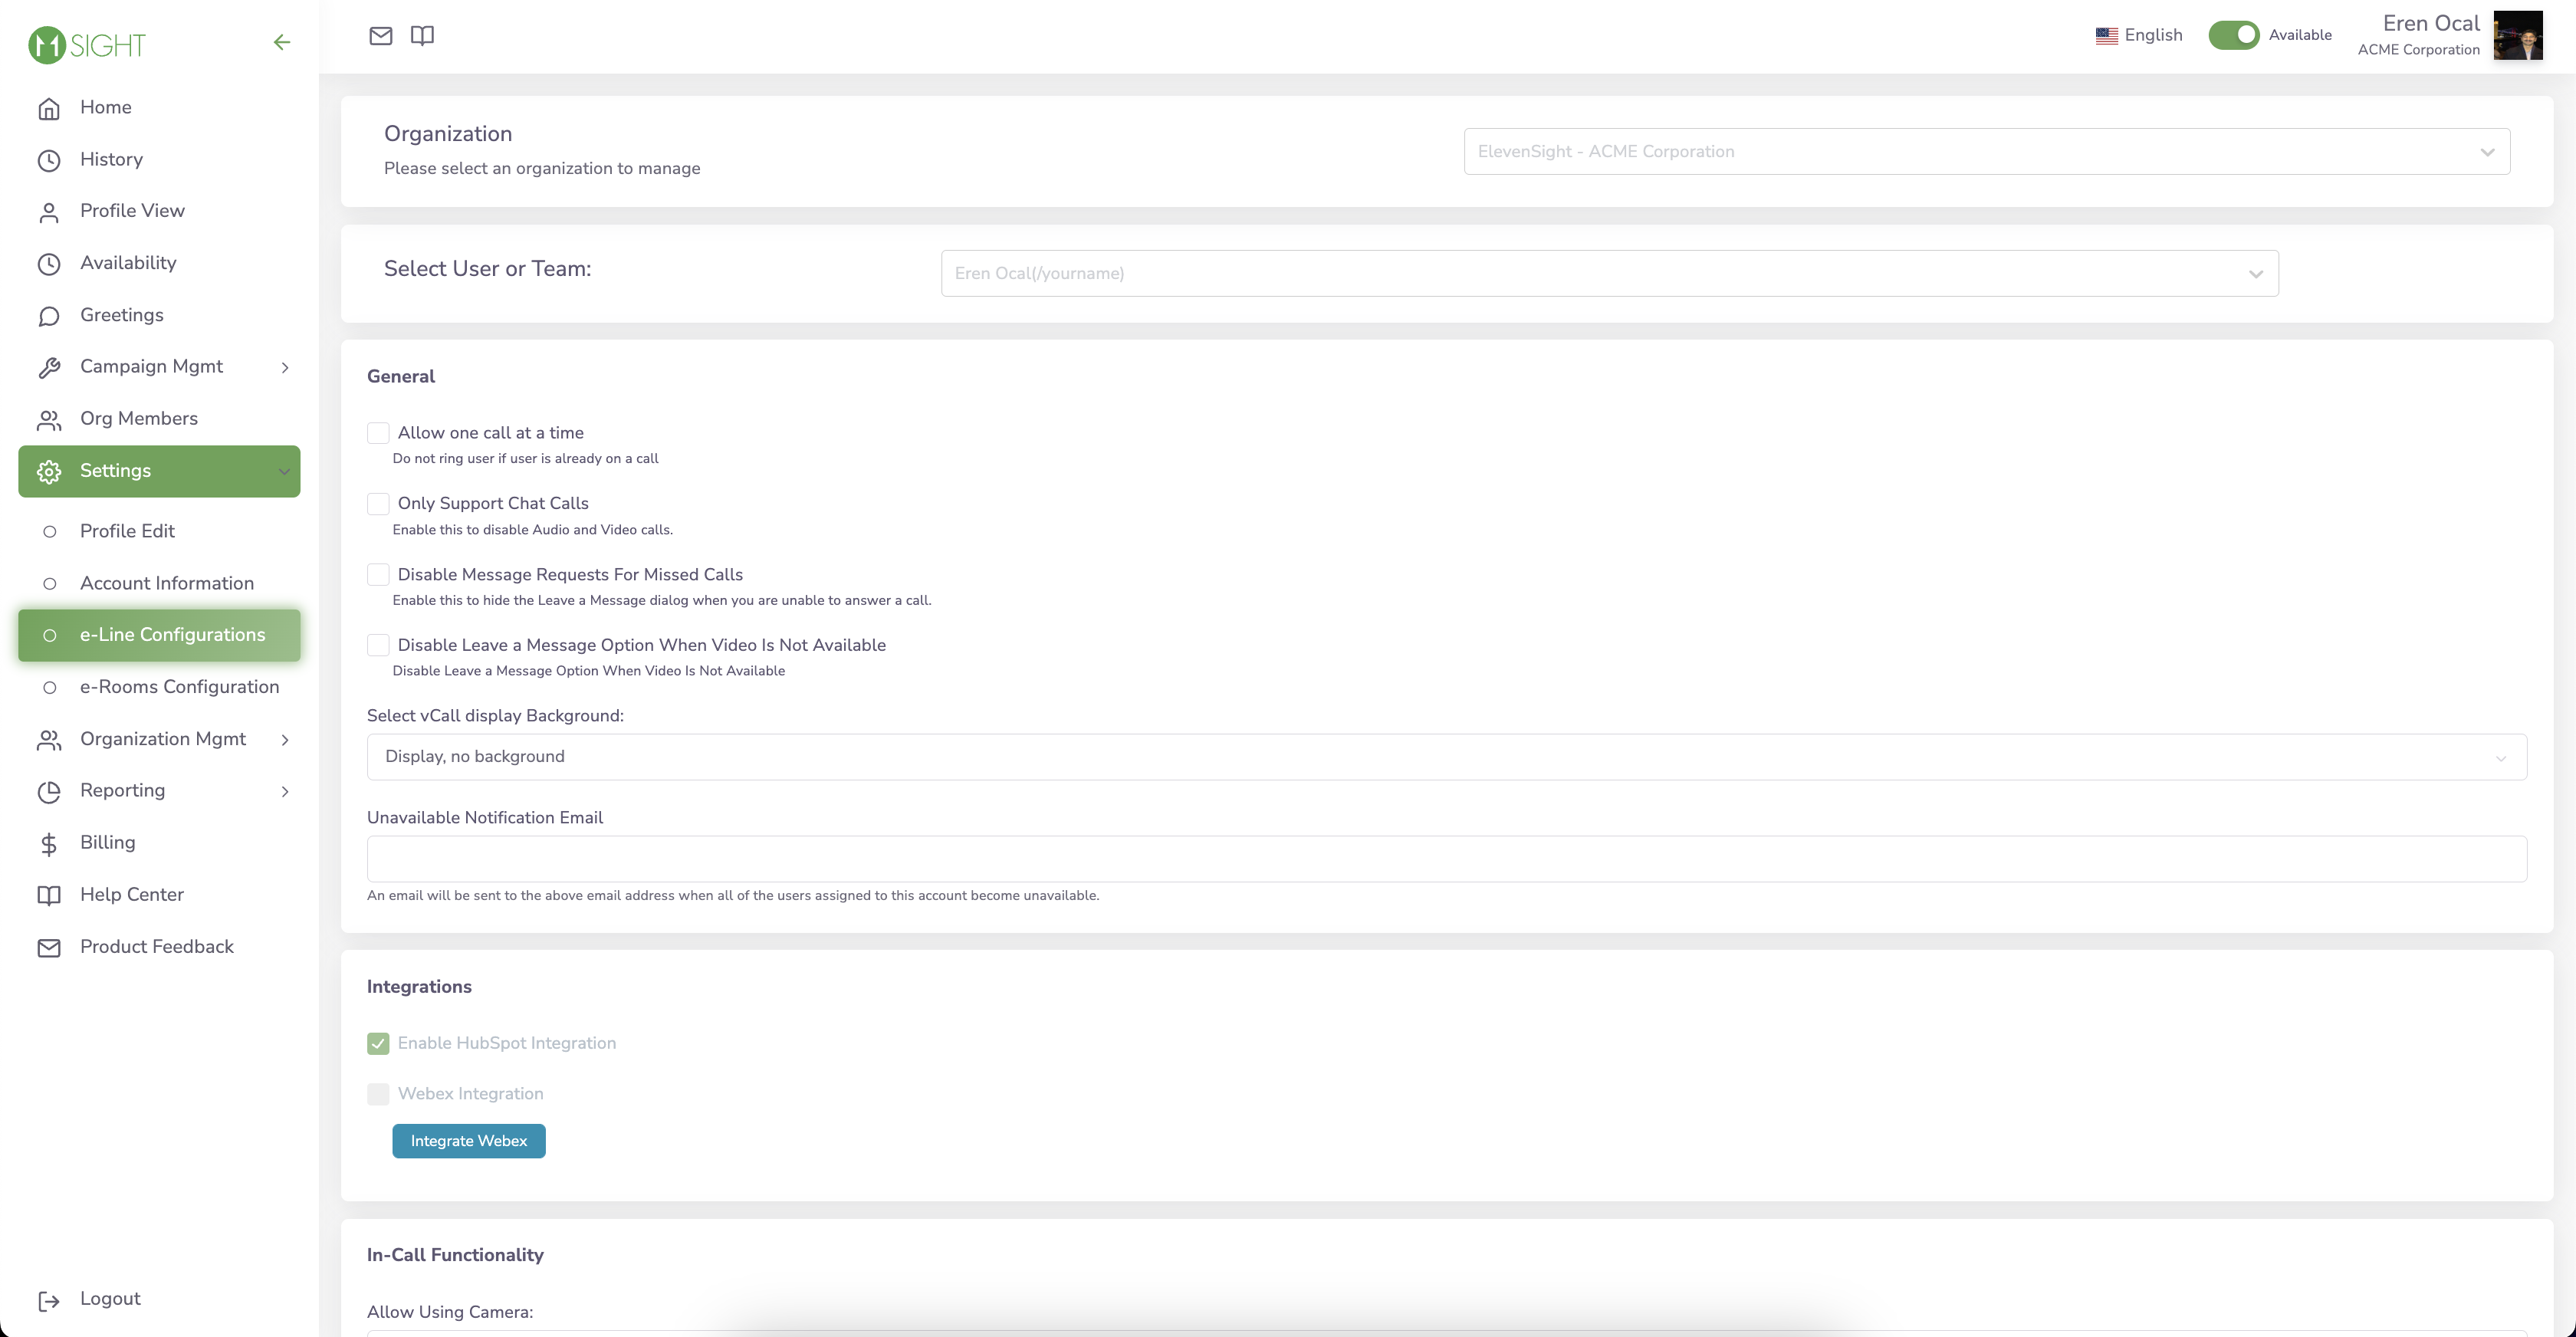This screenshot has height=1337, width=2576.
Task: Check Disable Message Requests For Missed Calls
Action: pyautogui.click(x=378, y=575)
